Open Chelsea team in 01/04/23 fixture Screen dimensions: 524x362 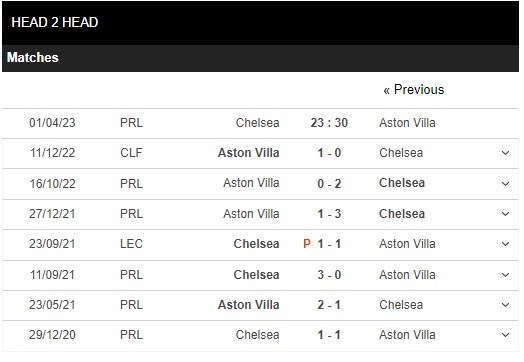[x=257, y=123]
